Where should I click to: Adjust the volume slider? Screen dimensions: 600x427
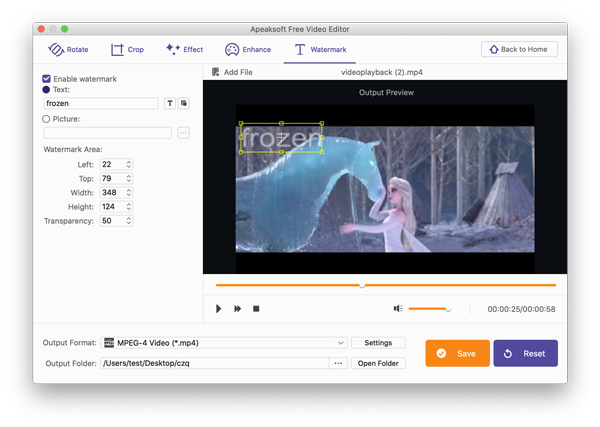click(430, 308)
